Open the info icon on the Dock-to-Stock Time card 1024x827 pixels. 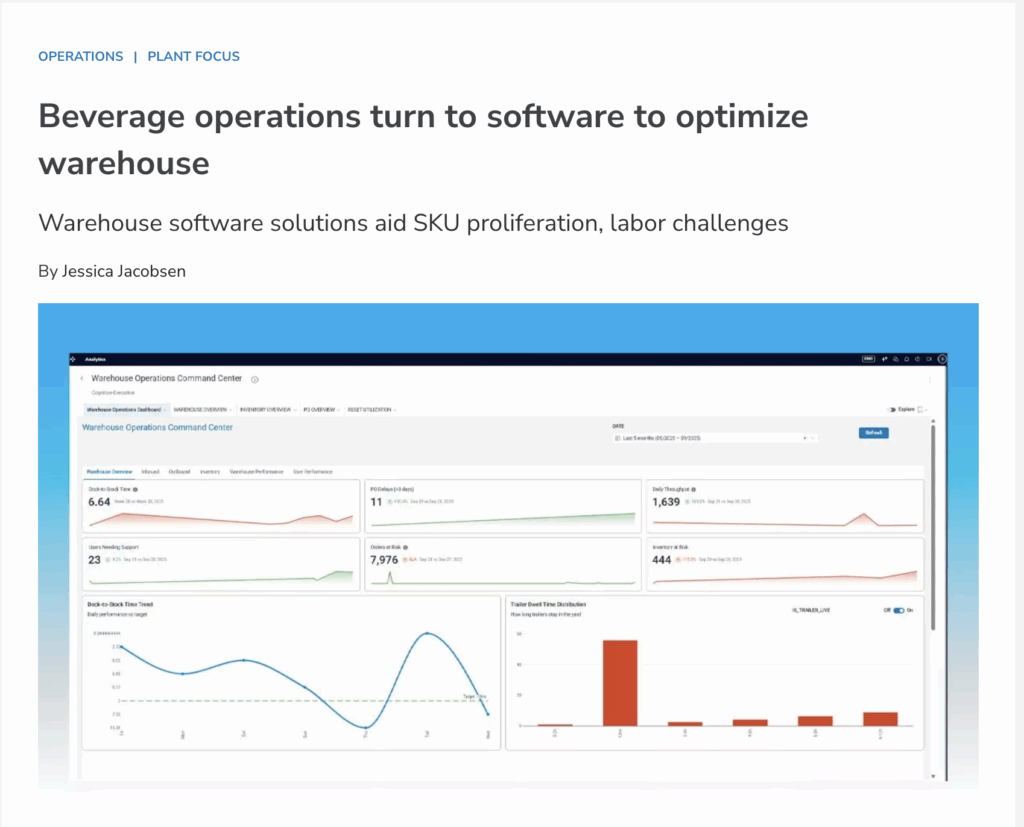pyautogui.click(x=136, y=490)
